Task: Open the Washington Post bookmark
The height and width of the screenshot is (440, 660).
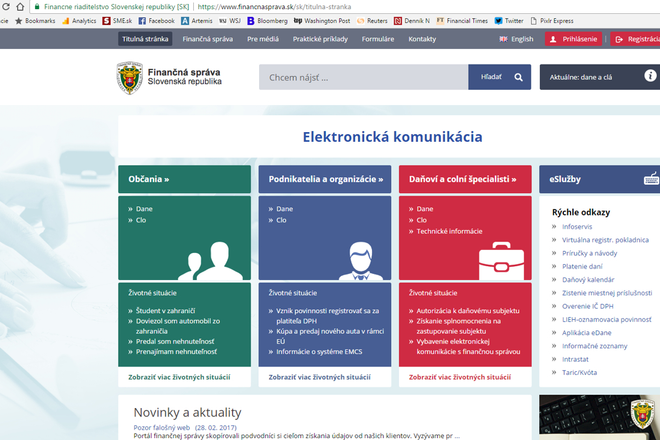Action: click(x=322, y=21)
